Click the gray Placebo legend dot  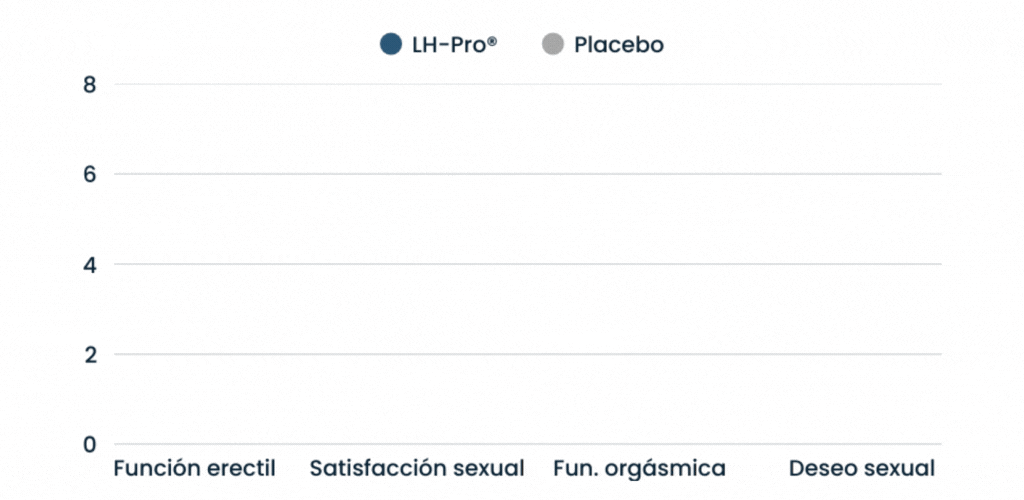click(x=552, y=44)
